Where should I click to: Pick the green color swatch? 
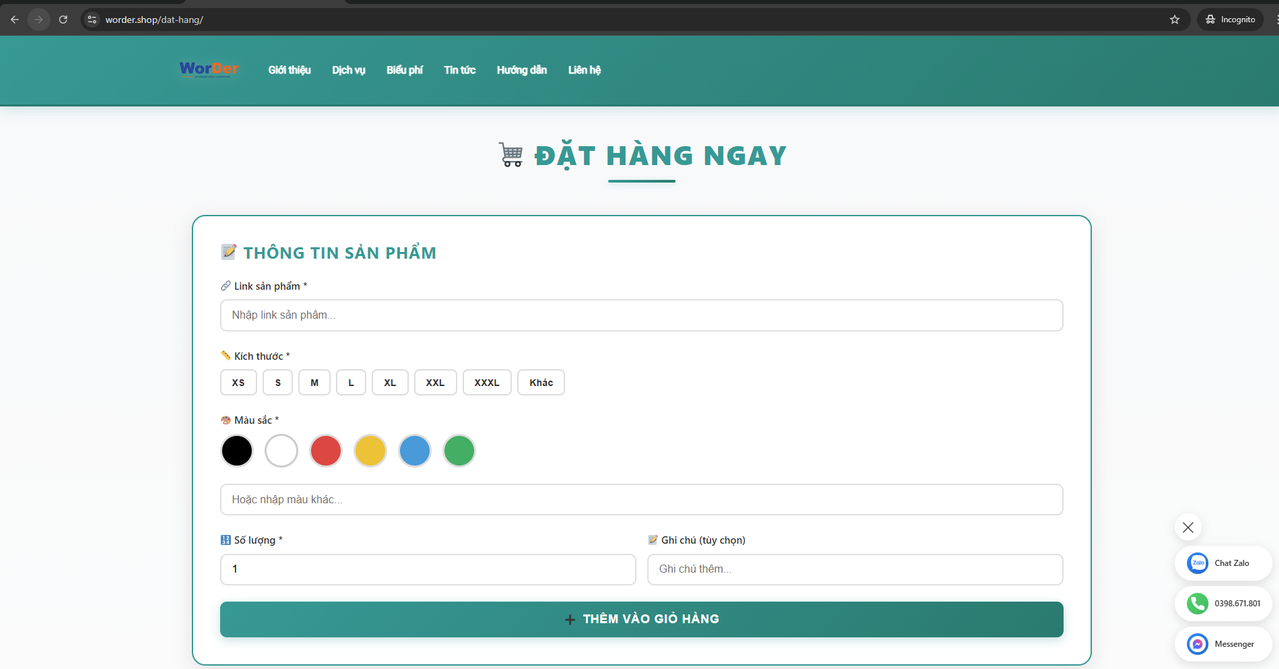pos(459,451)
